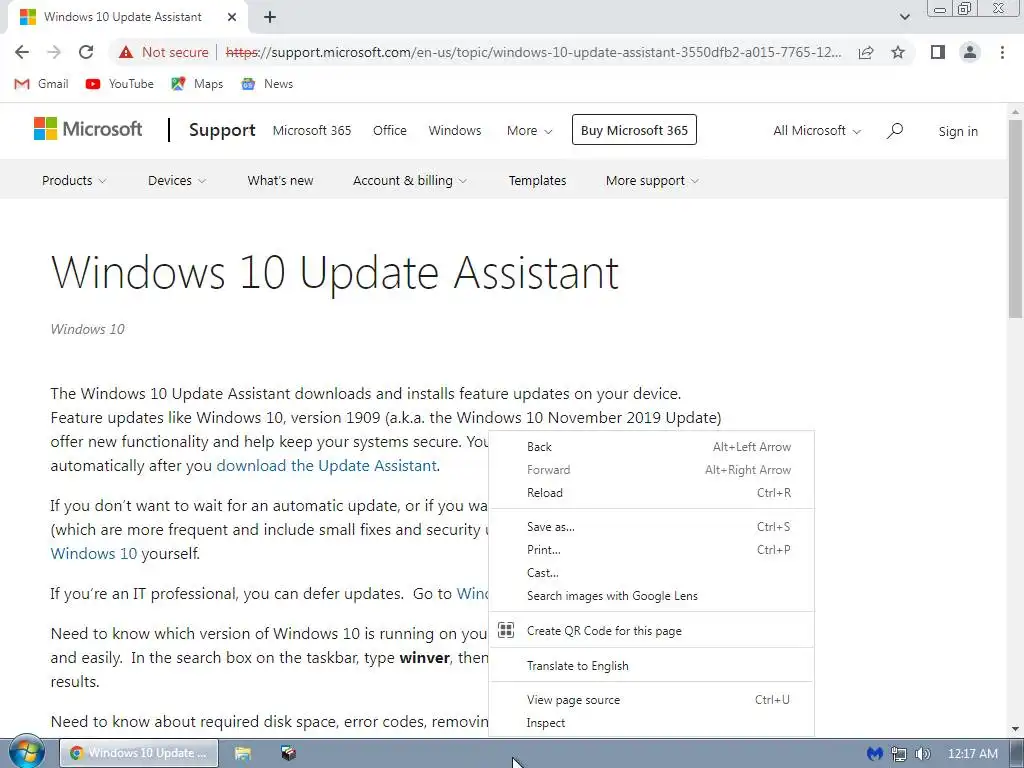Open File Explorer from taskbar
Image resolution: width=1024 pixels, height=768 pixels.
point(243,753)
